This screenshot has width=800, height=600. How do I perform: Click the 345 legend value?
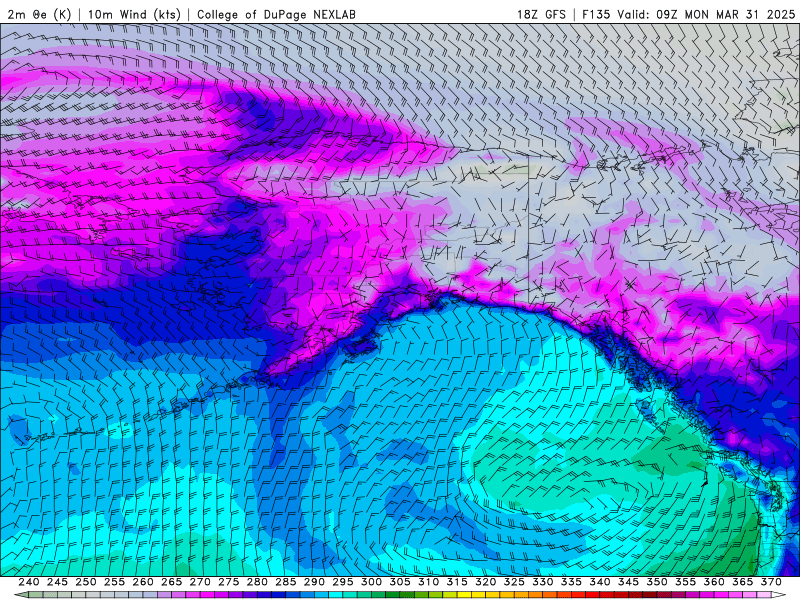click(629, 582)
